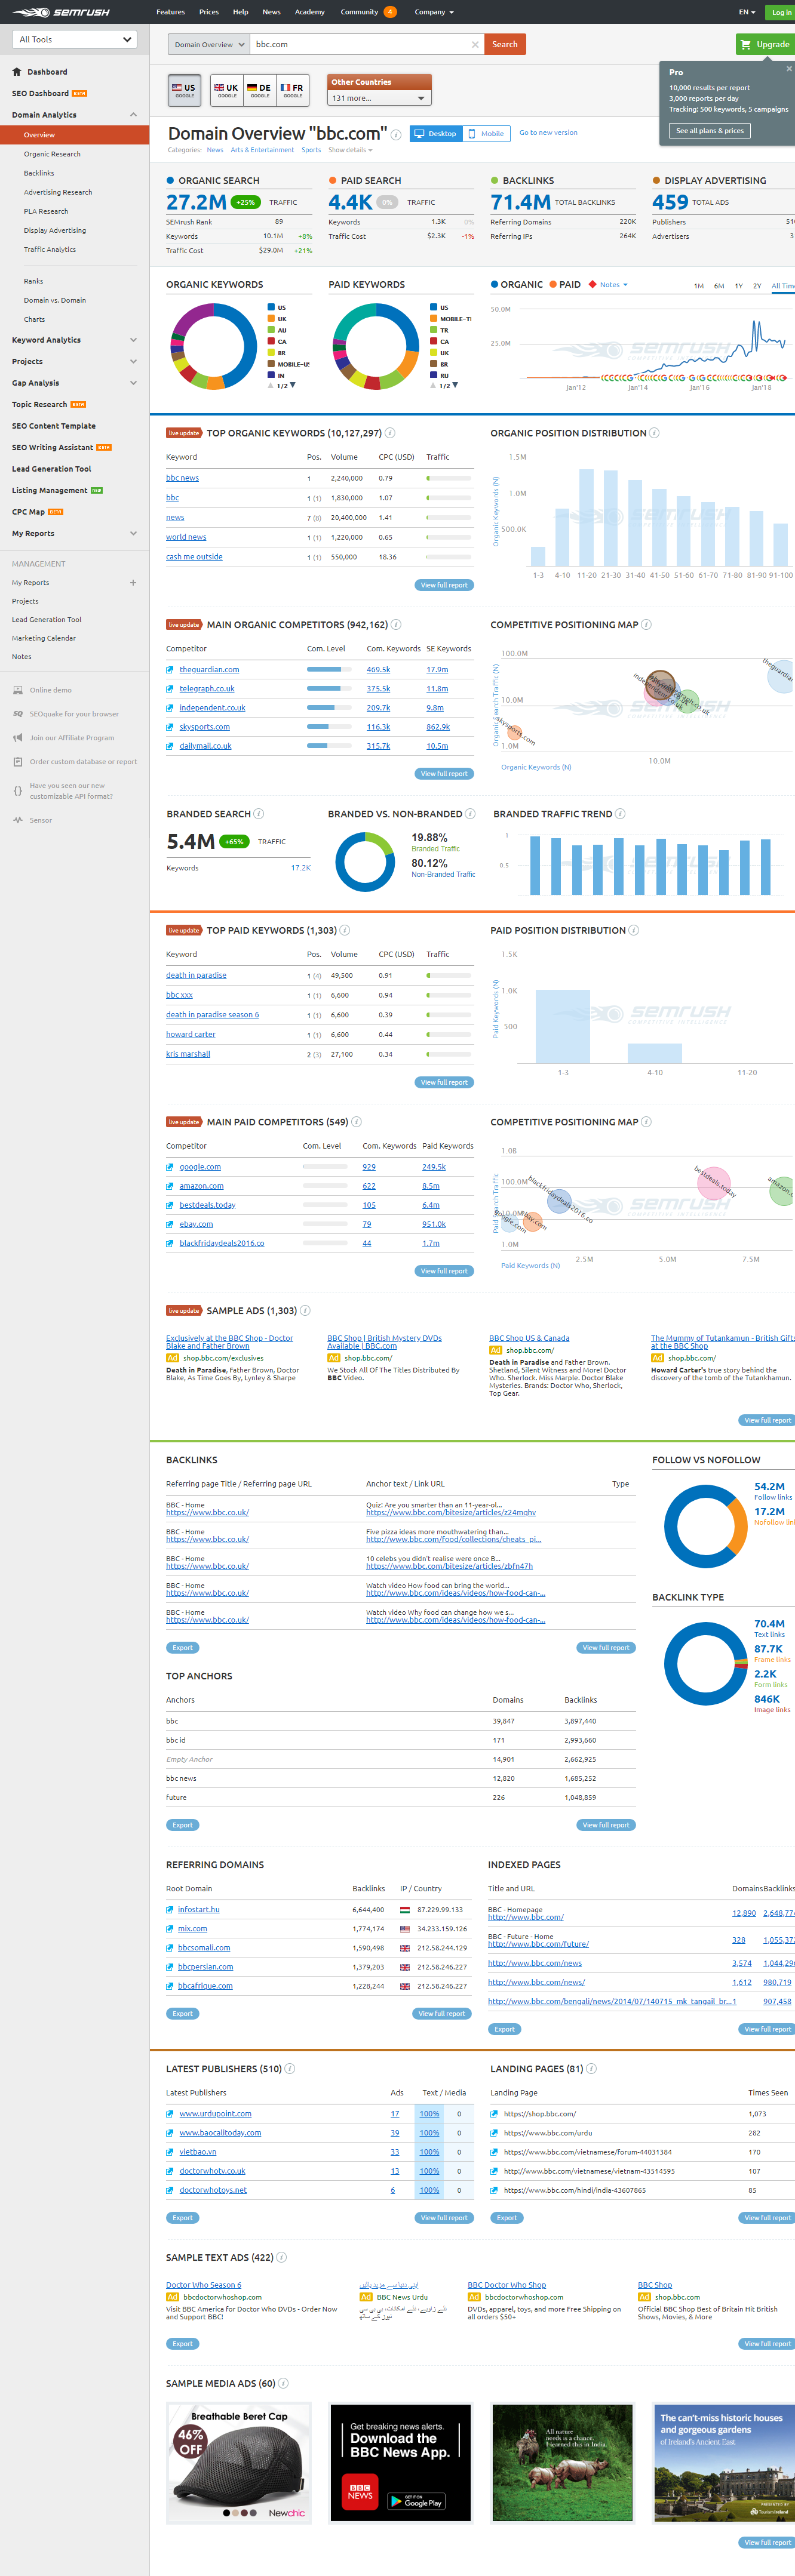
Task: Click the MOBILE-TI swatch in Paid Keywords legend
Action: 433,318
